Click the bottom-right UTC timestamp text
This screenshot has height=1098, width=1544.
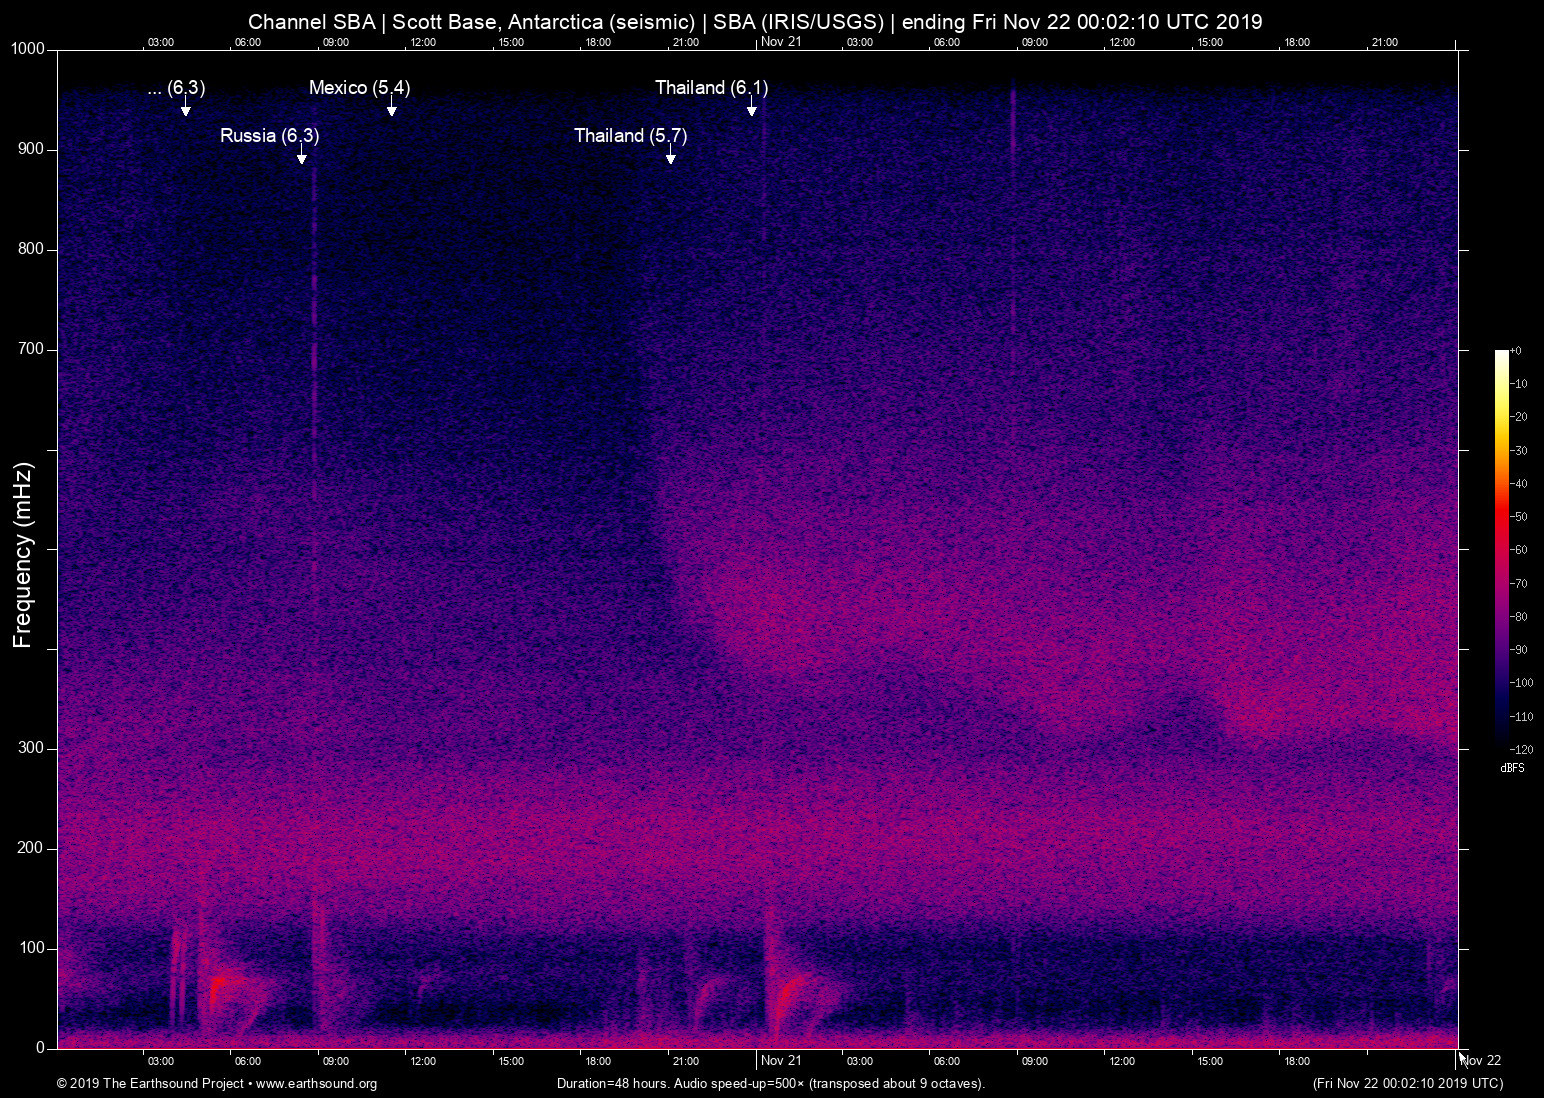[1407, 1083]
